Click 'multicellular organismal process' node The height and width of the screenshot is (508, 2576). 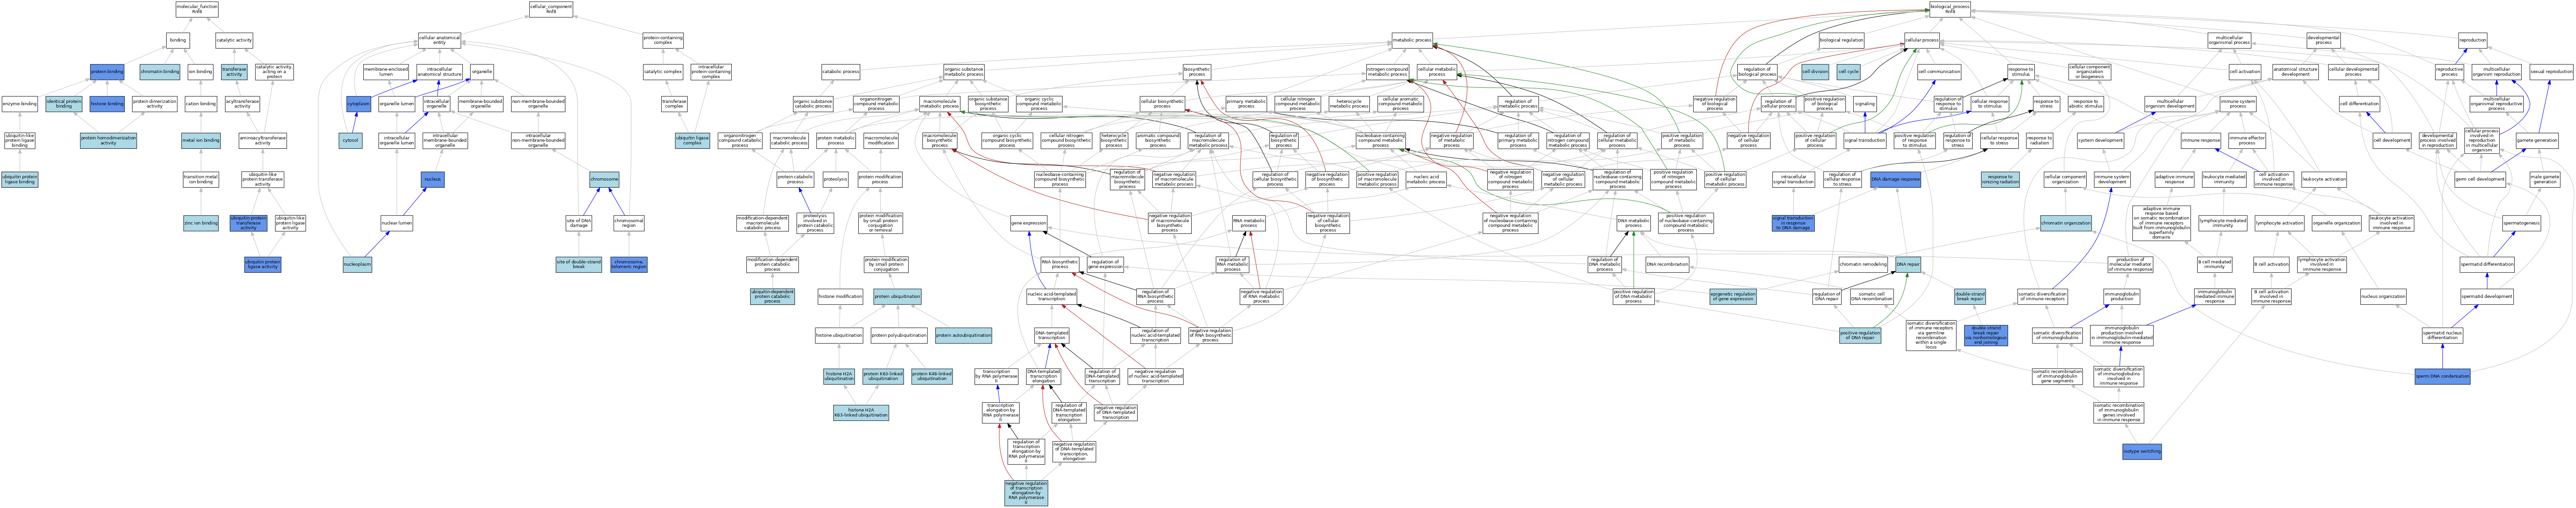[x=2229, y=40]
